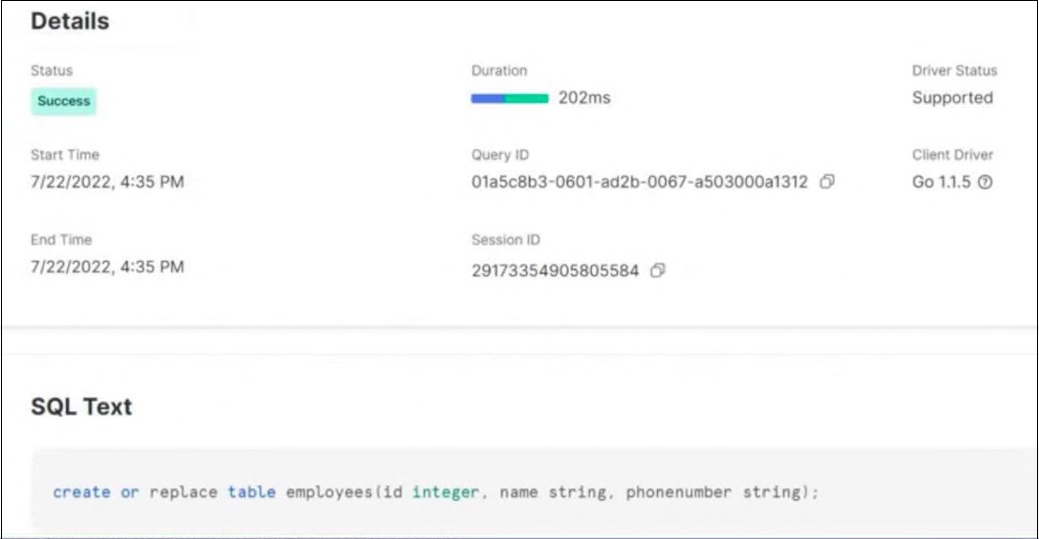Open the Go 1.1.5 driver help icon
Screen dimensions: 1039x539
pyautogui.click(x=985, y=182)
